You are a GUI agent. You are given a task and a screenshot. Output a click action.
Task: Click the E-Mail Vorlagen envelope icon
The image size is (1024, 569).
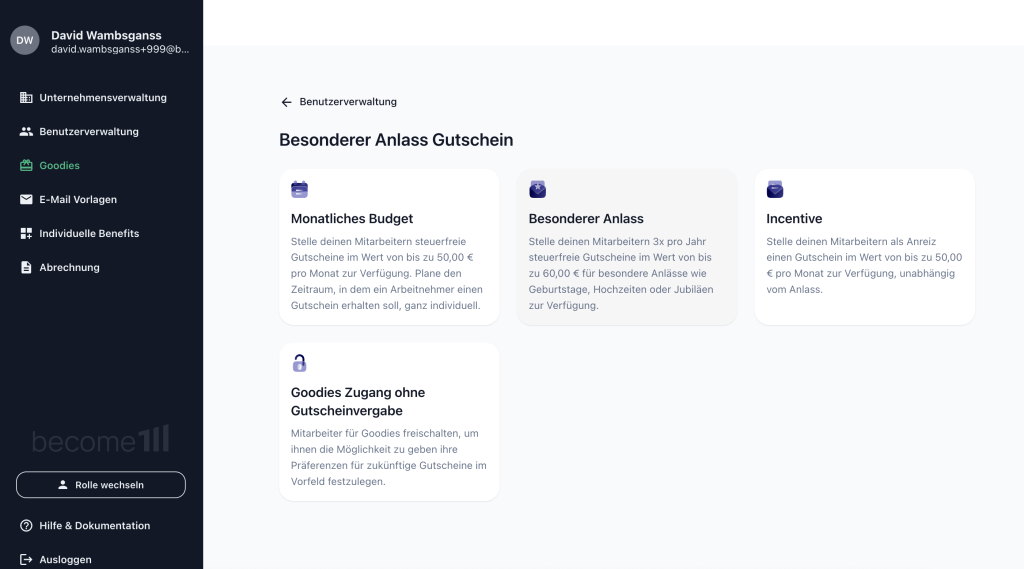pos(26,199)
